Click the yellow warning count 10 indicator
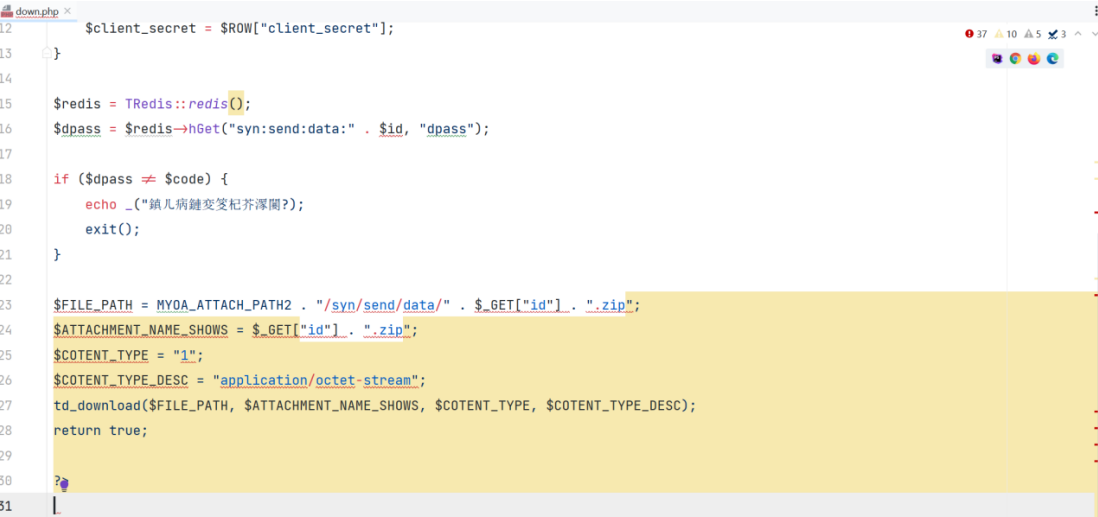The width and height of the screenshot is (1098, 517). pos(1006,34)
